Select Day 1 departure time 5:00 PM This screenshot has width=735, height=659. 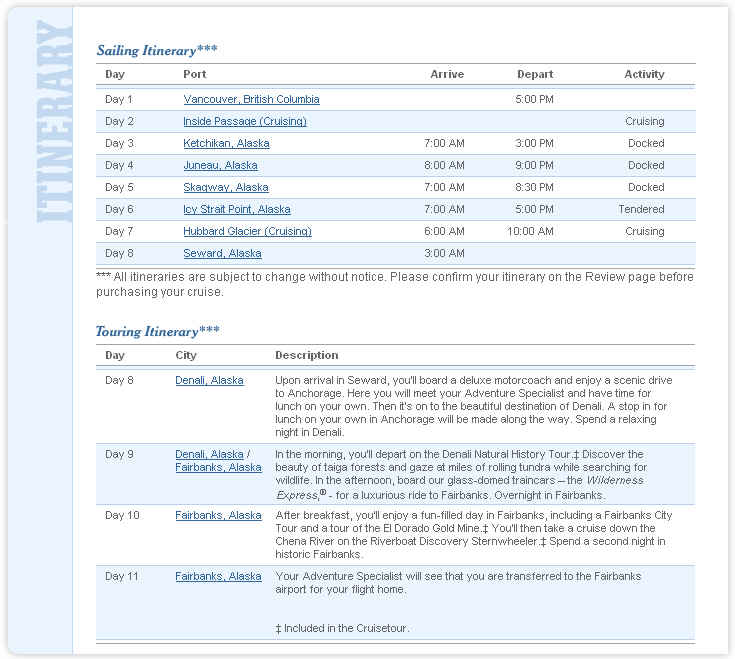(x=534, y=99)
